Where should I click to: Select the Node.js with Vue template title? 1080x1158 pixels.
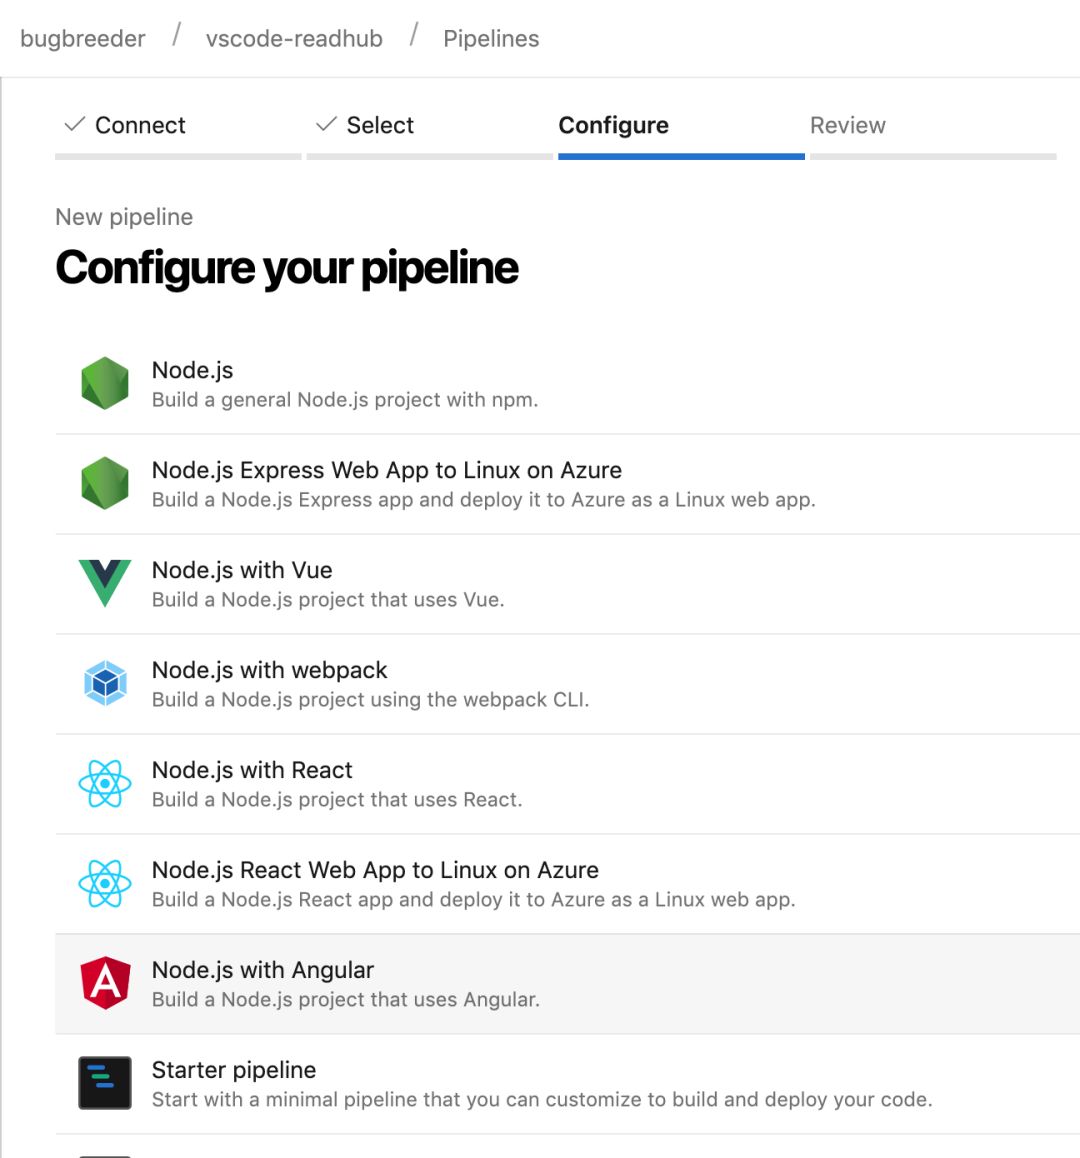(x=242, y=570)
